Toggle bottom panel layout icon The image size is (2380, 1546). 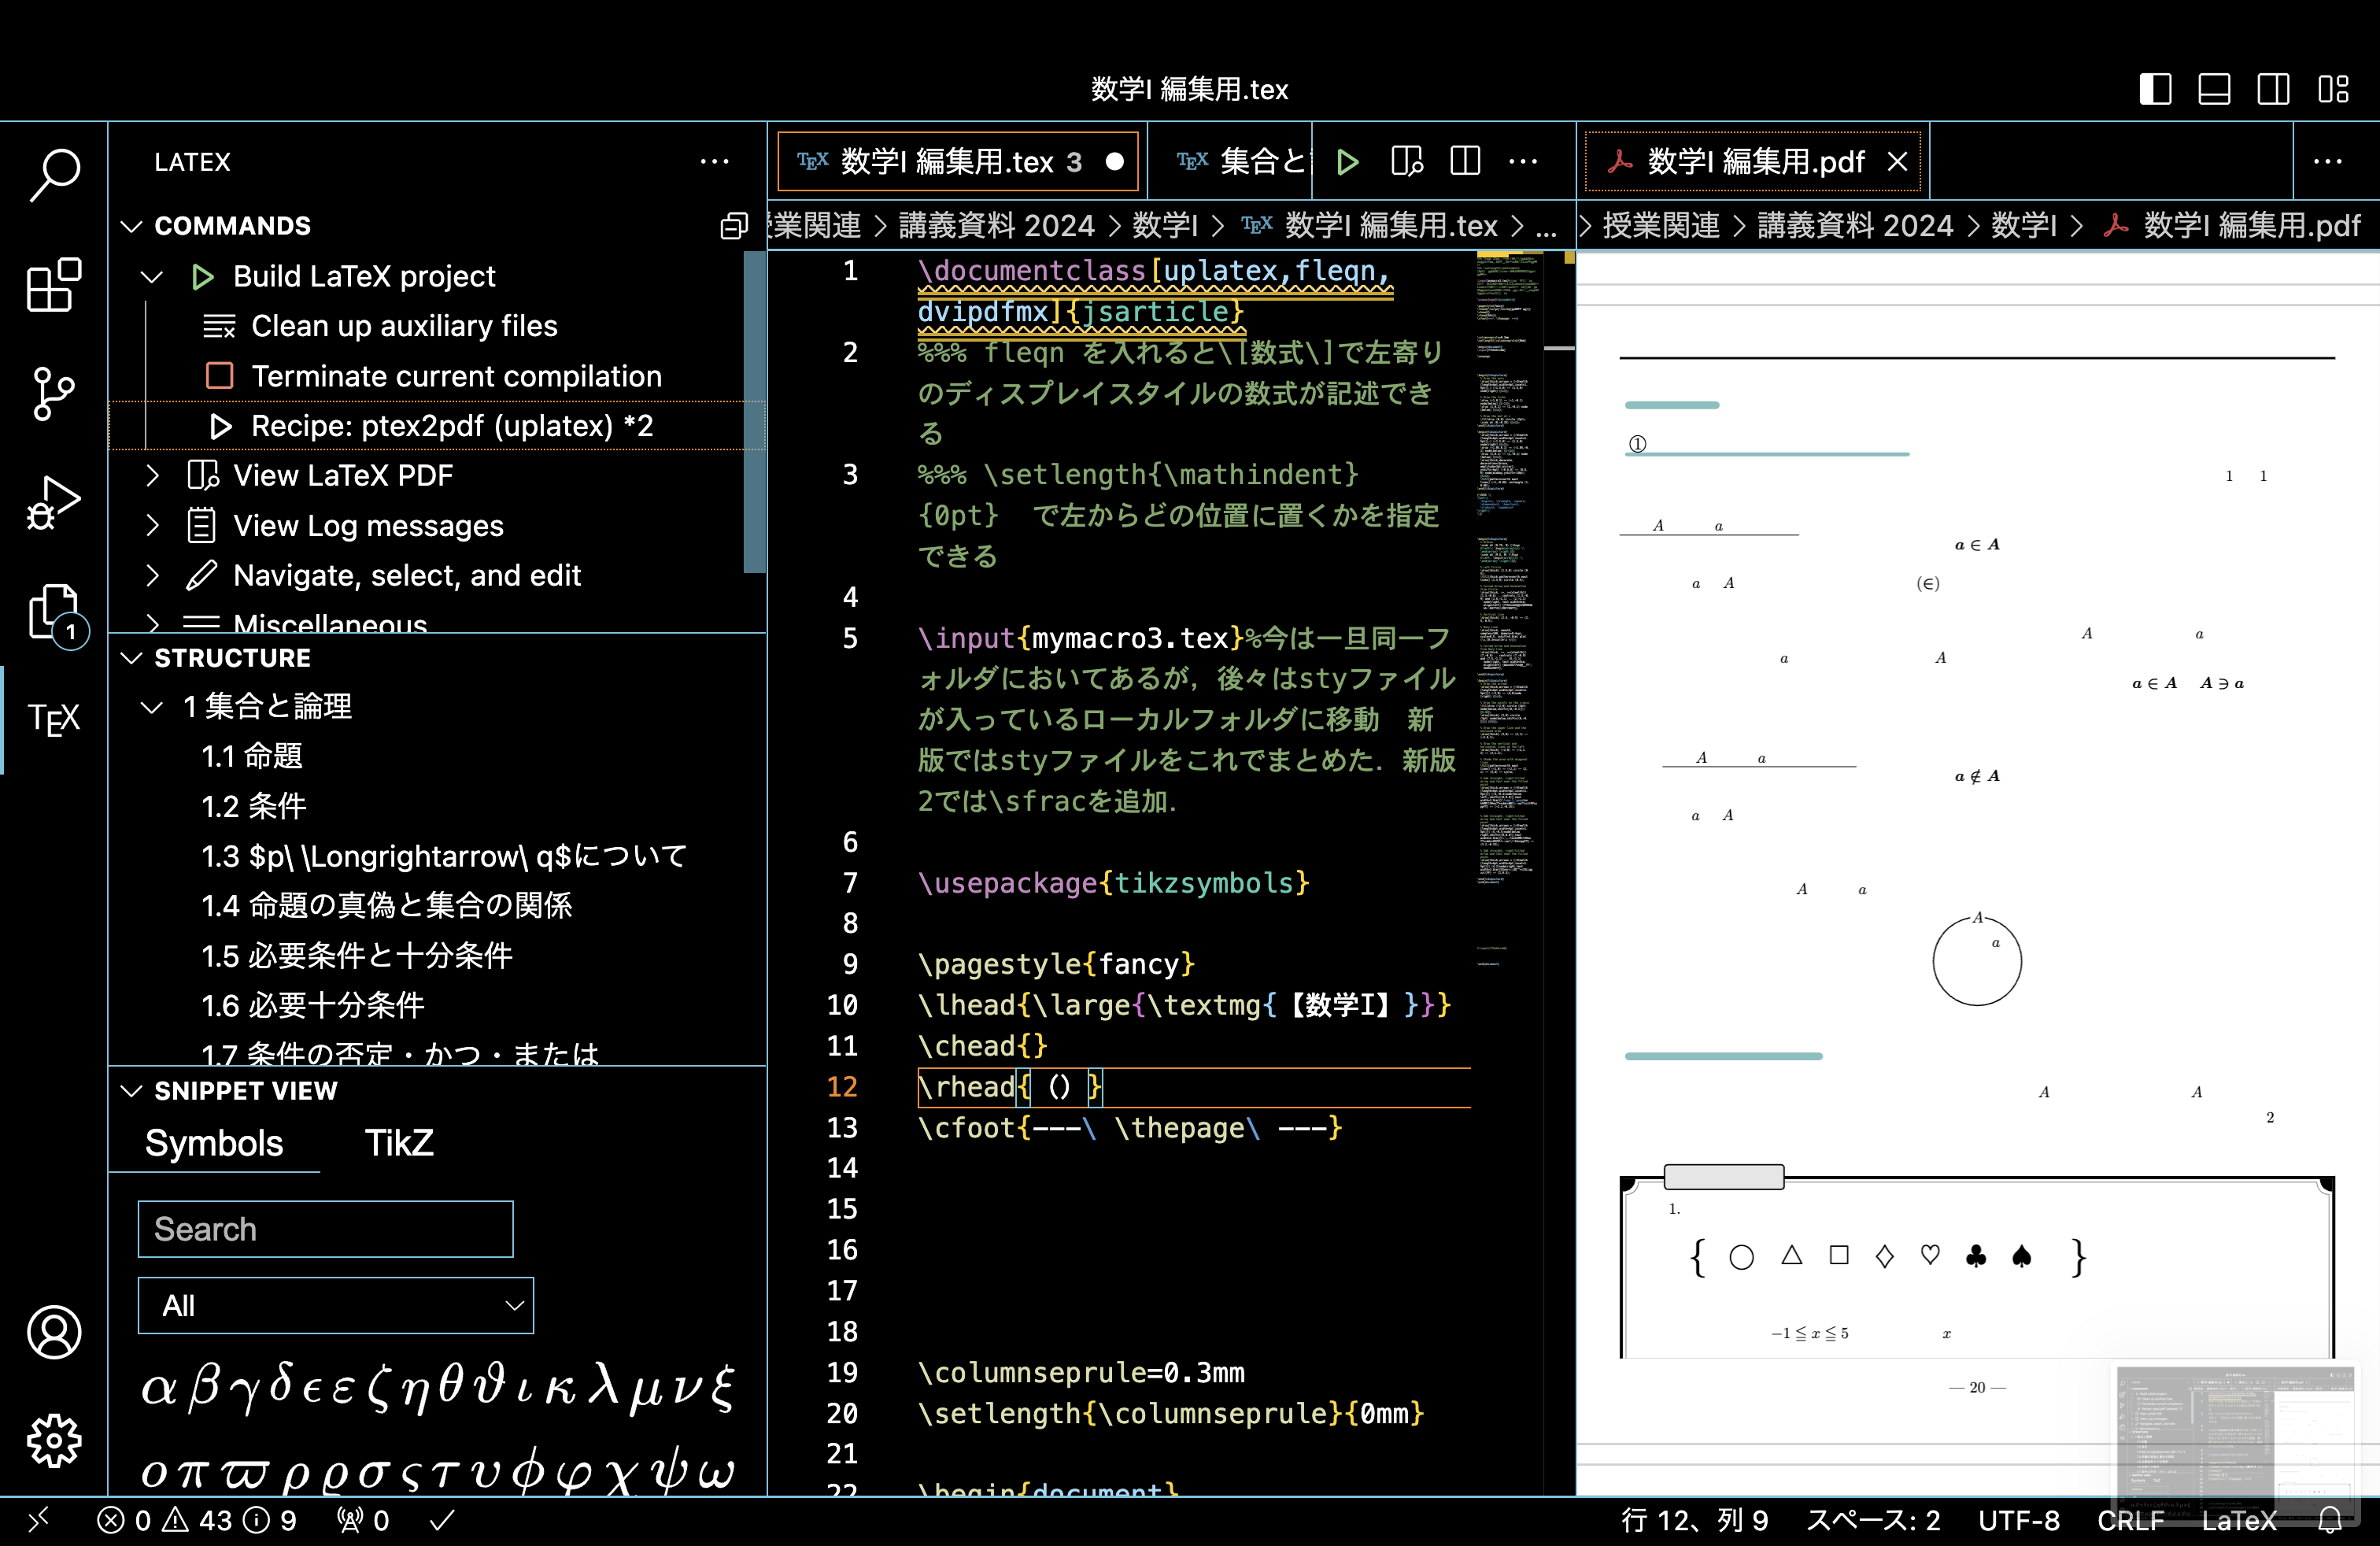[2214, 89]
